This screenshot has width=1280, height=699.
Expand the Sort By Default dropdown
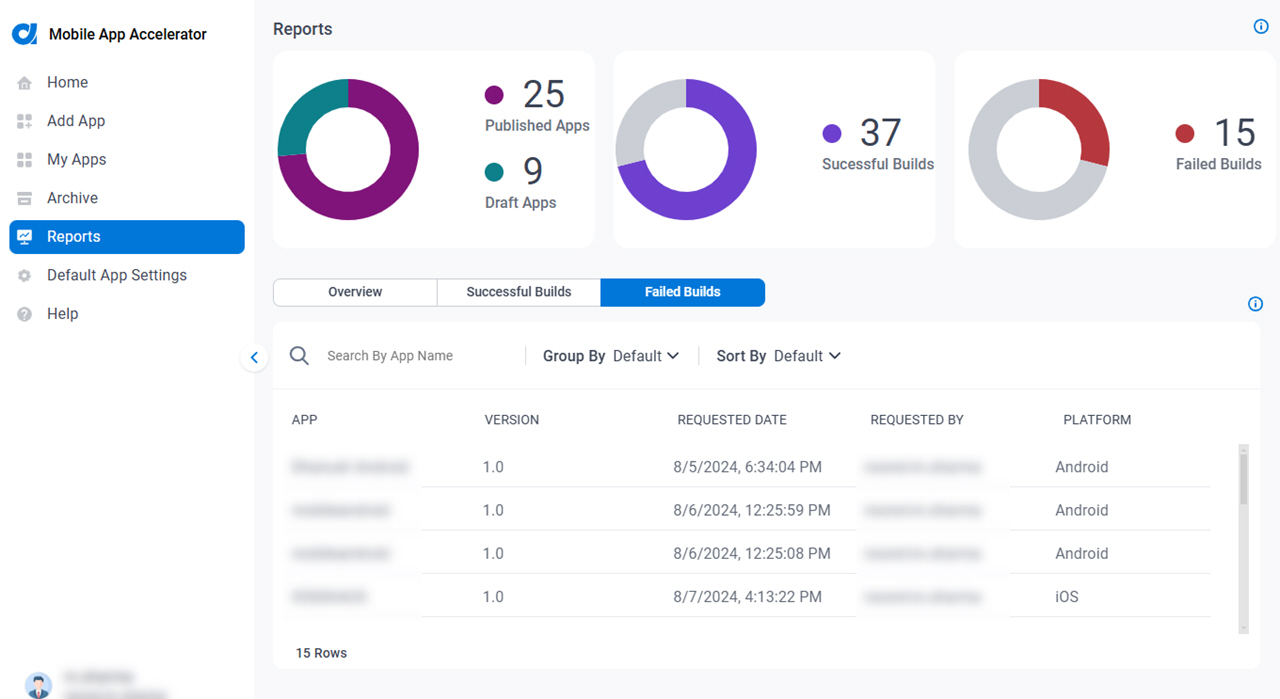coord(779,356)
